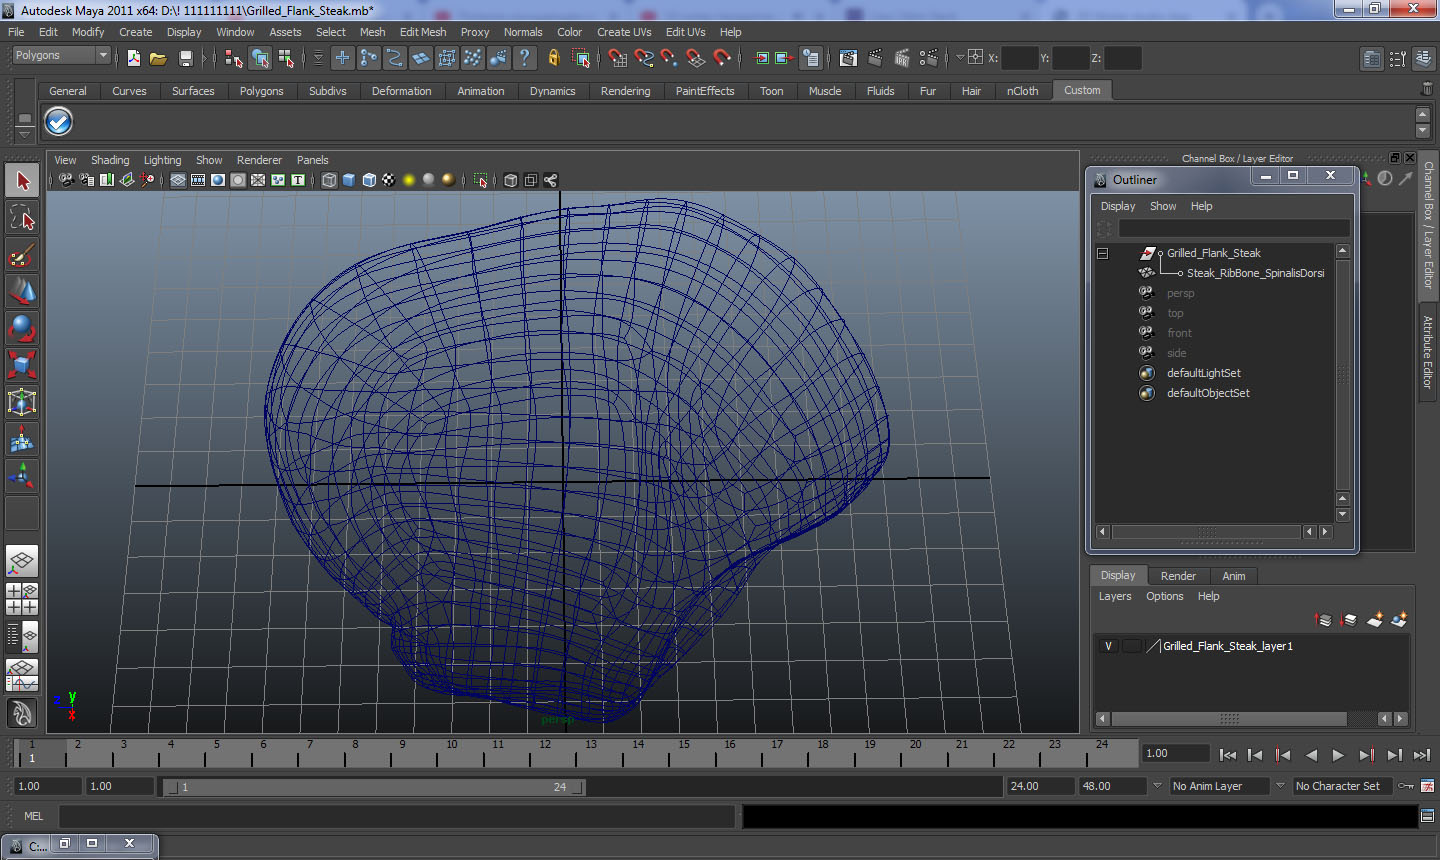This screenshot has height=860, width=1440.
Task: Jump to the end of playback range
Action: click(1421, 755)
